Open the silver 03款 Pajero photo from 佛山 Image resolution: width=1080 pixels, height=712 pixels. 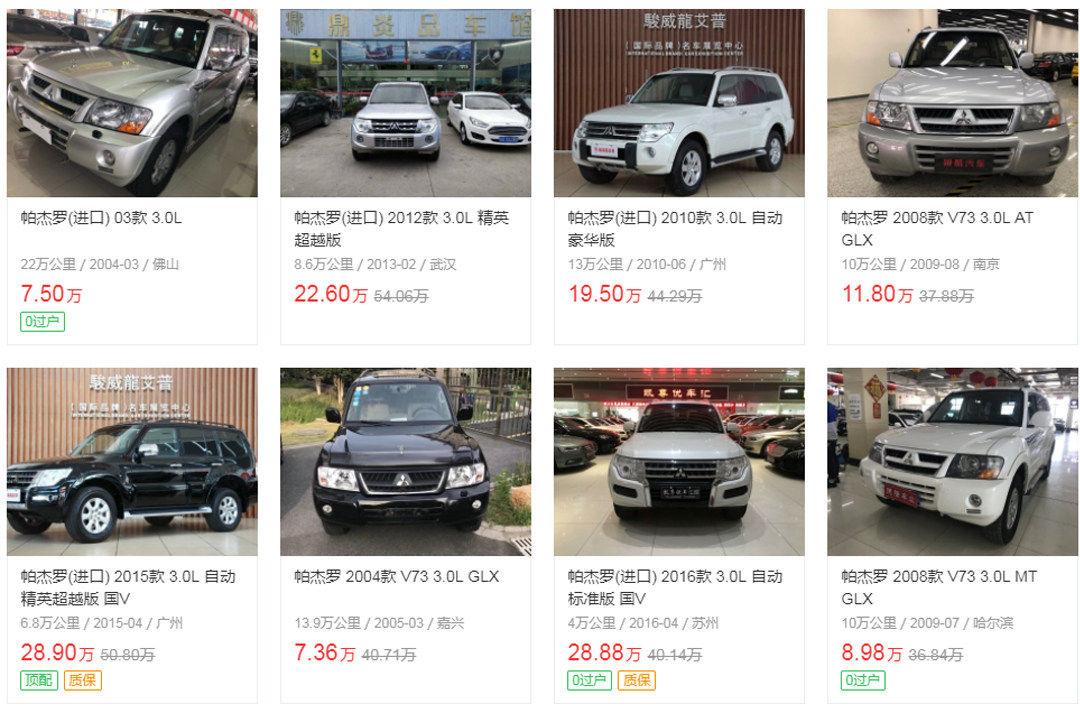(132, 103)
